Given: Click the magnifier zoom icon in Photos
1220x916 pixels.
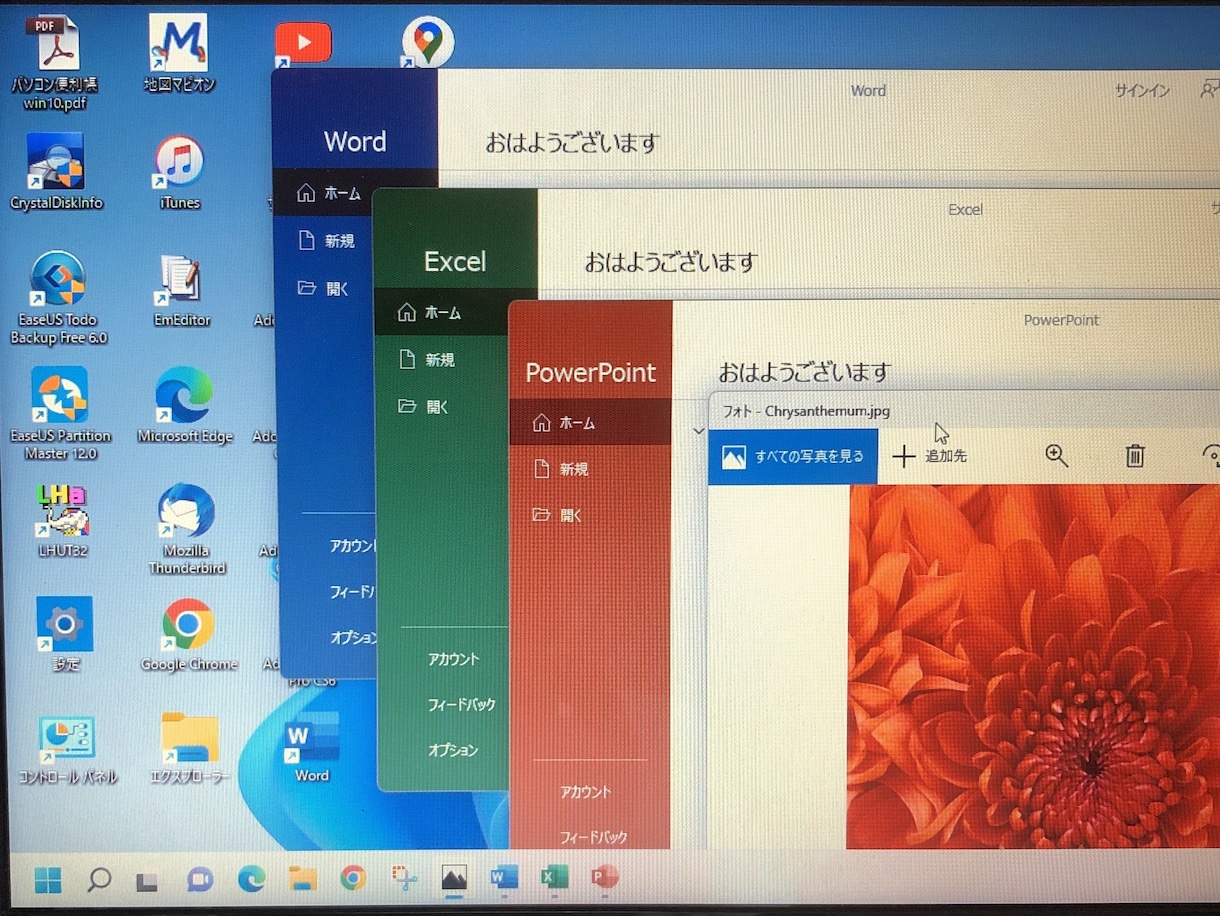Looking at the screenshot, I should 1056,456.
